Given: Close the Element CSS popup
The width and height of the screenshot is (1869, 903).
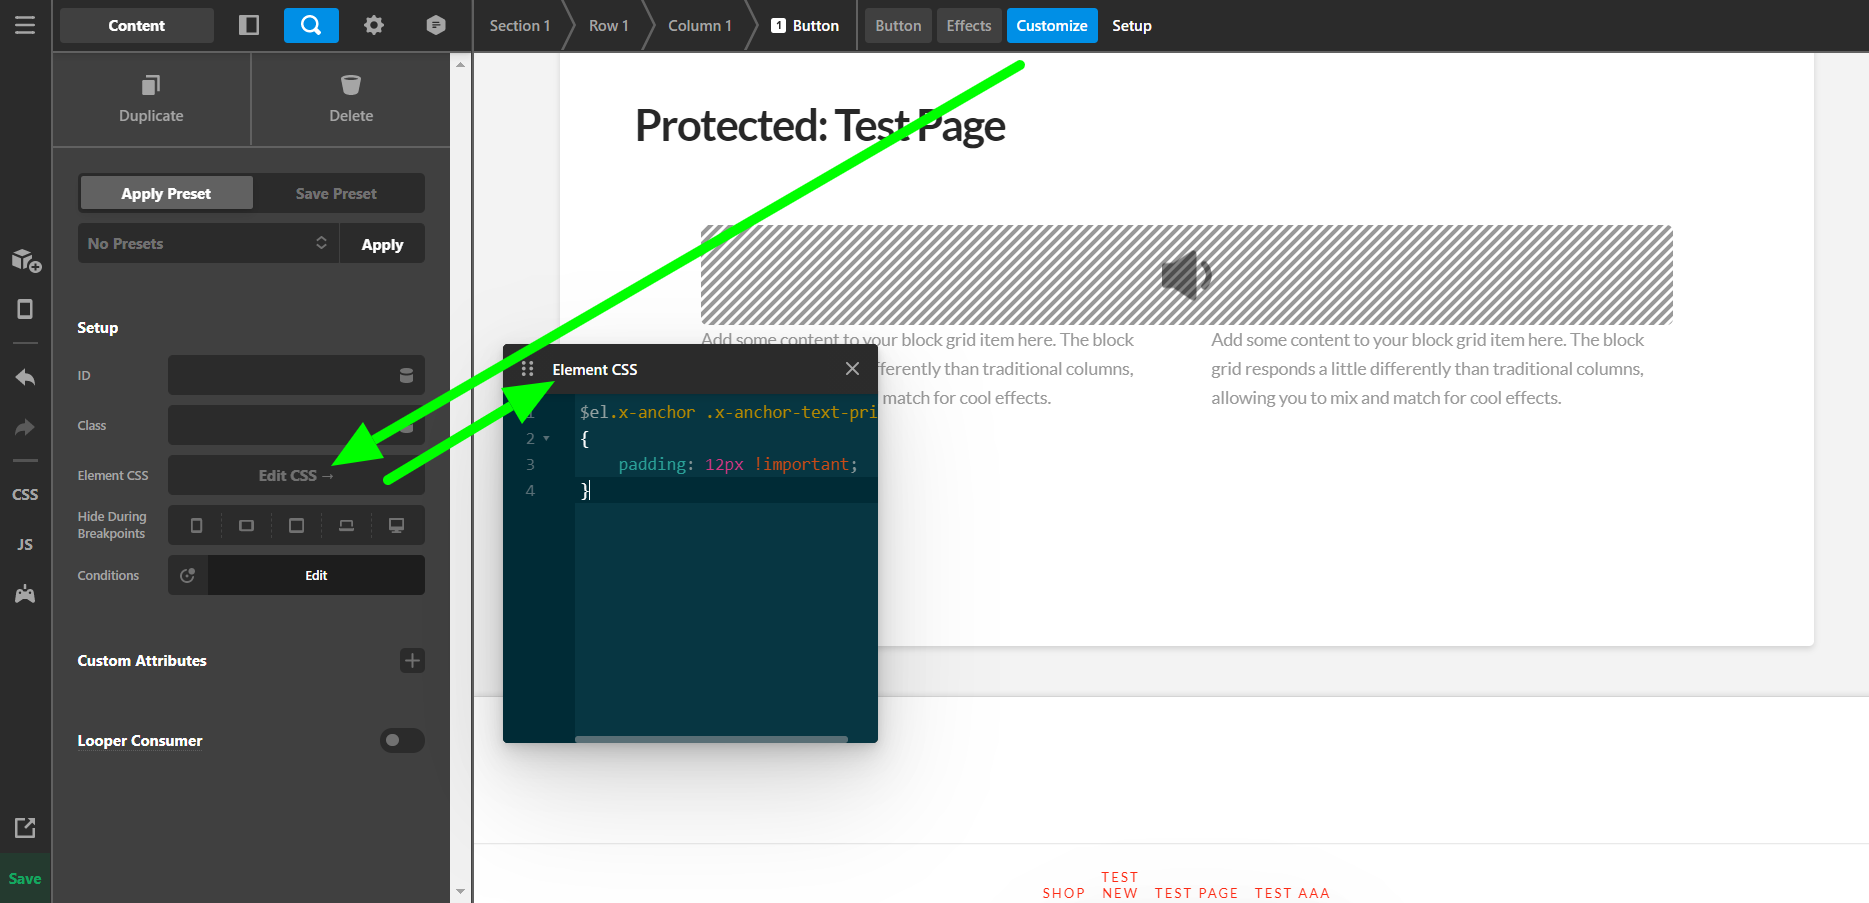Looking at the screenshot, I should (852, 369).
